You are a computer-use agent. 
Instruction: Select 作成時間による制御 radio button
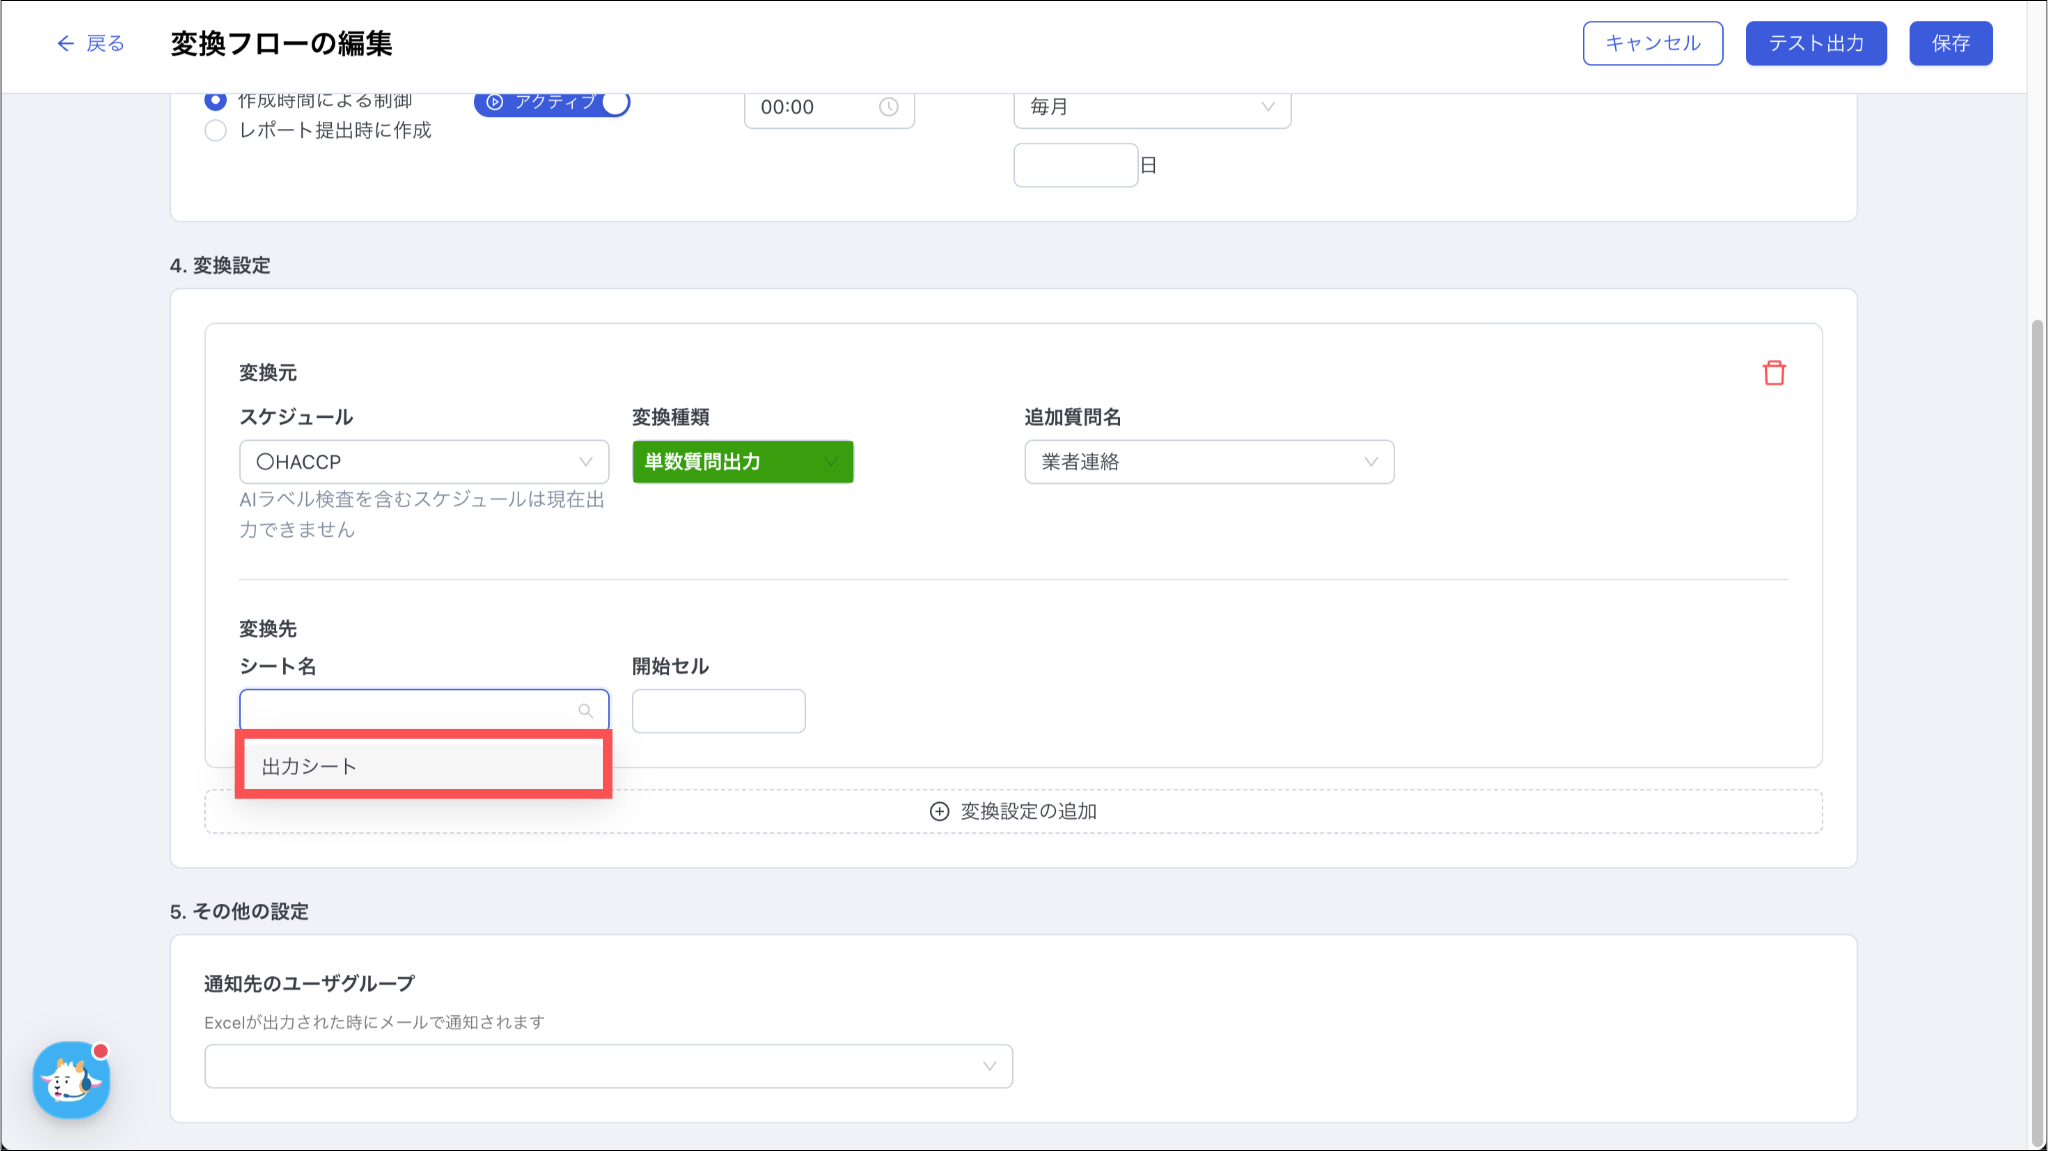point(215,100)
